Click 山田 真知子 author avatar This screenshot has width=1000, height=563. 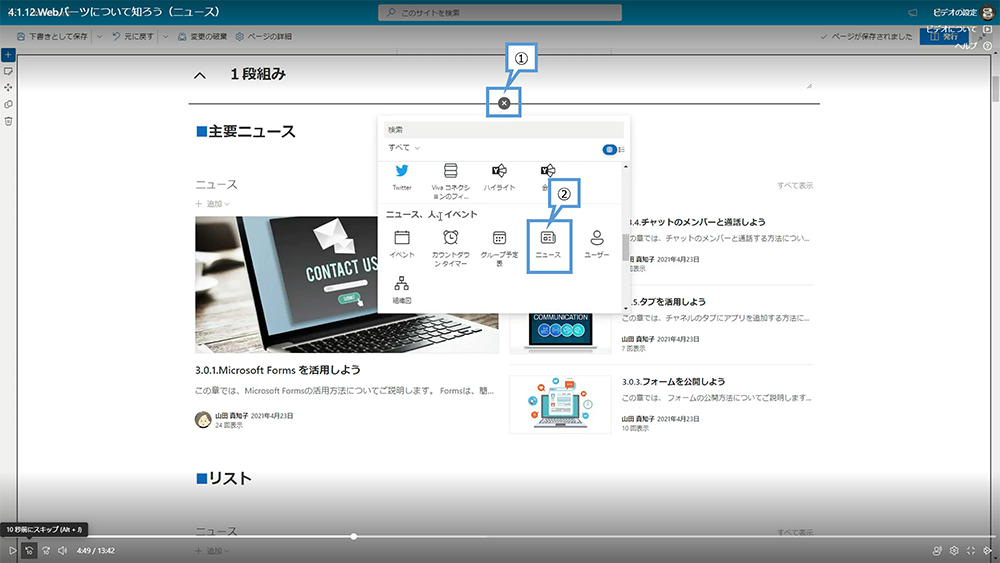[x=203, y=420]
